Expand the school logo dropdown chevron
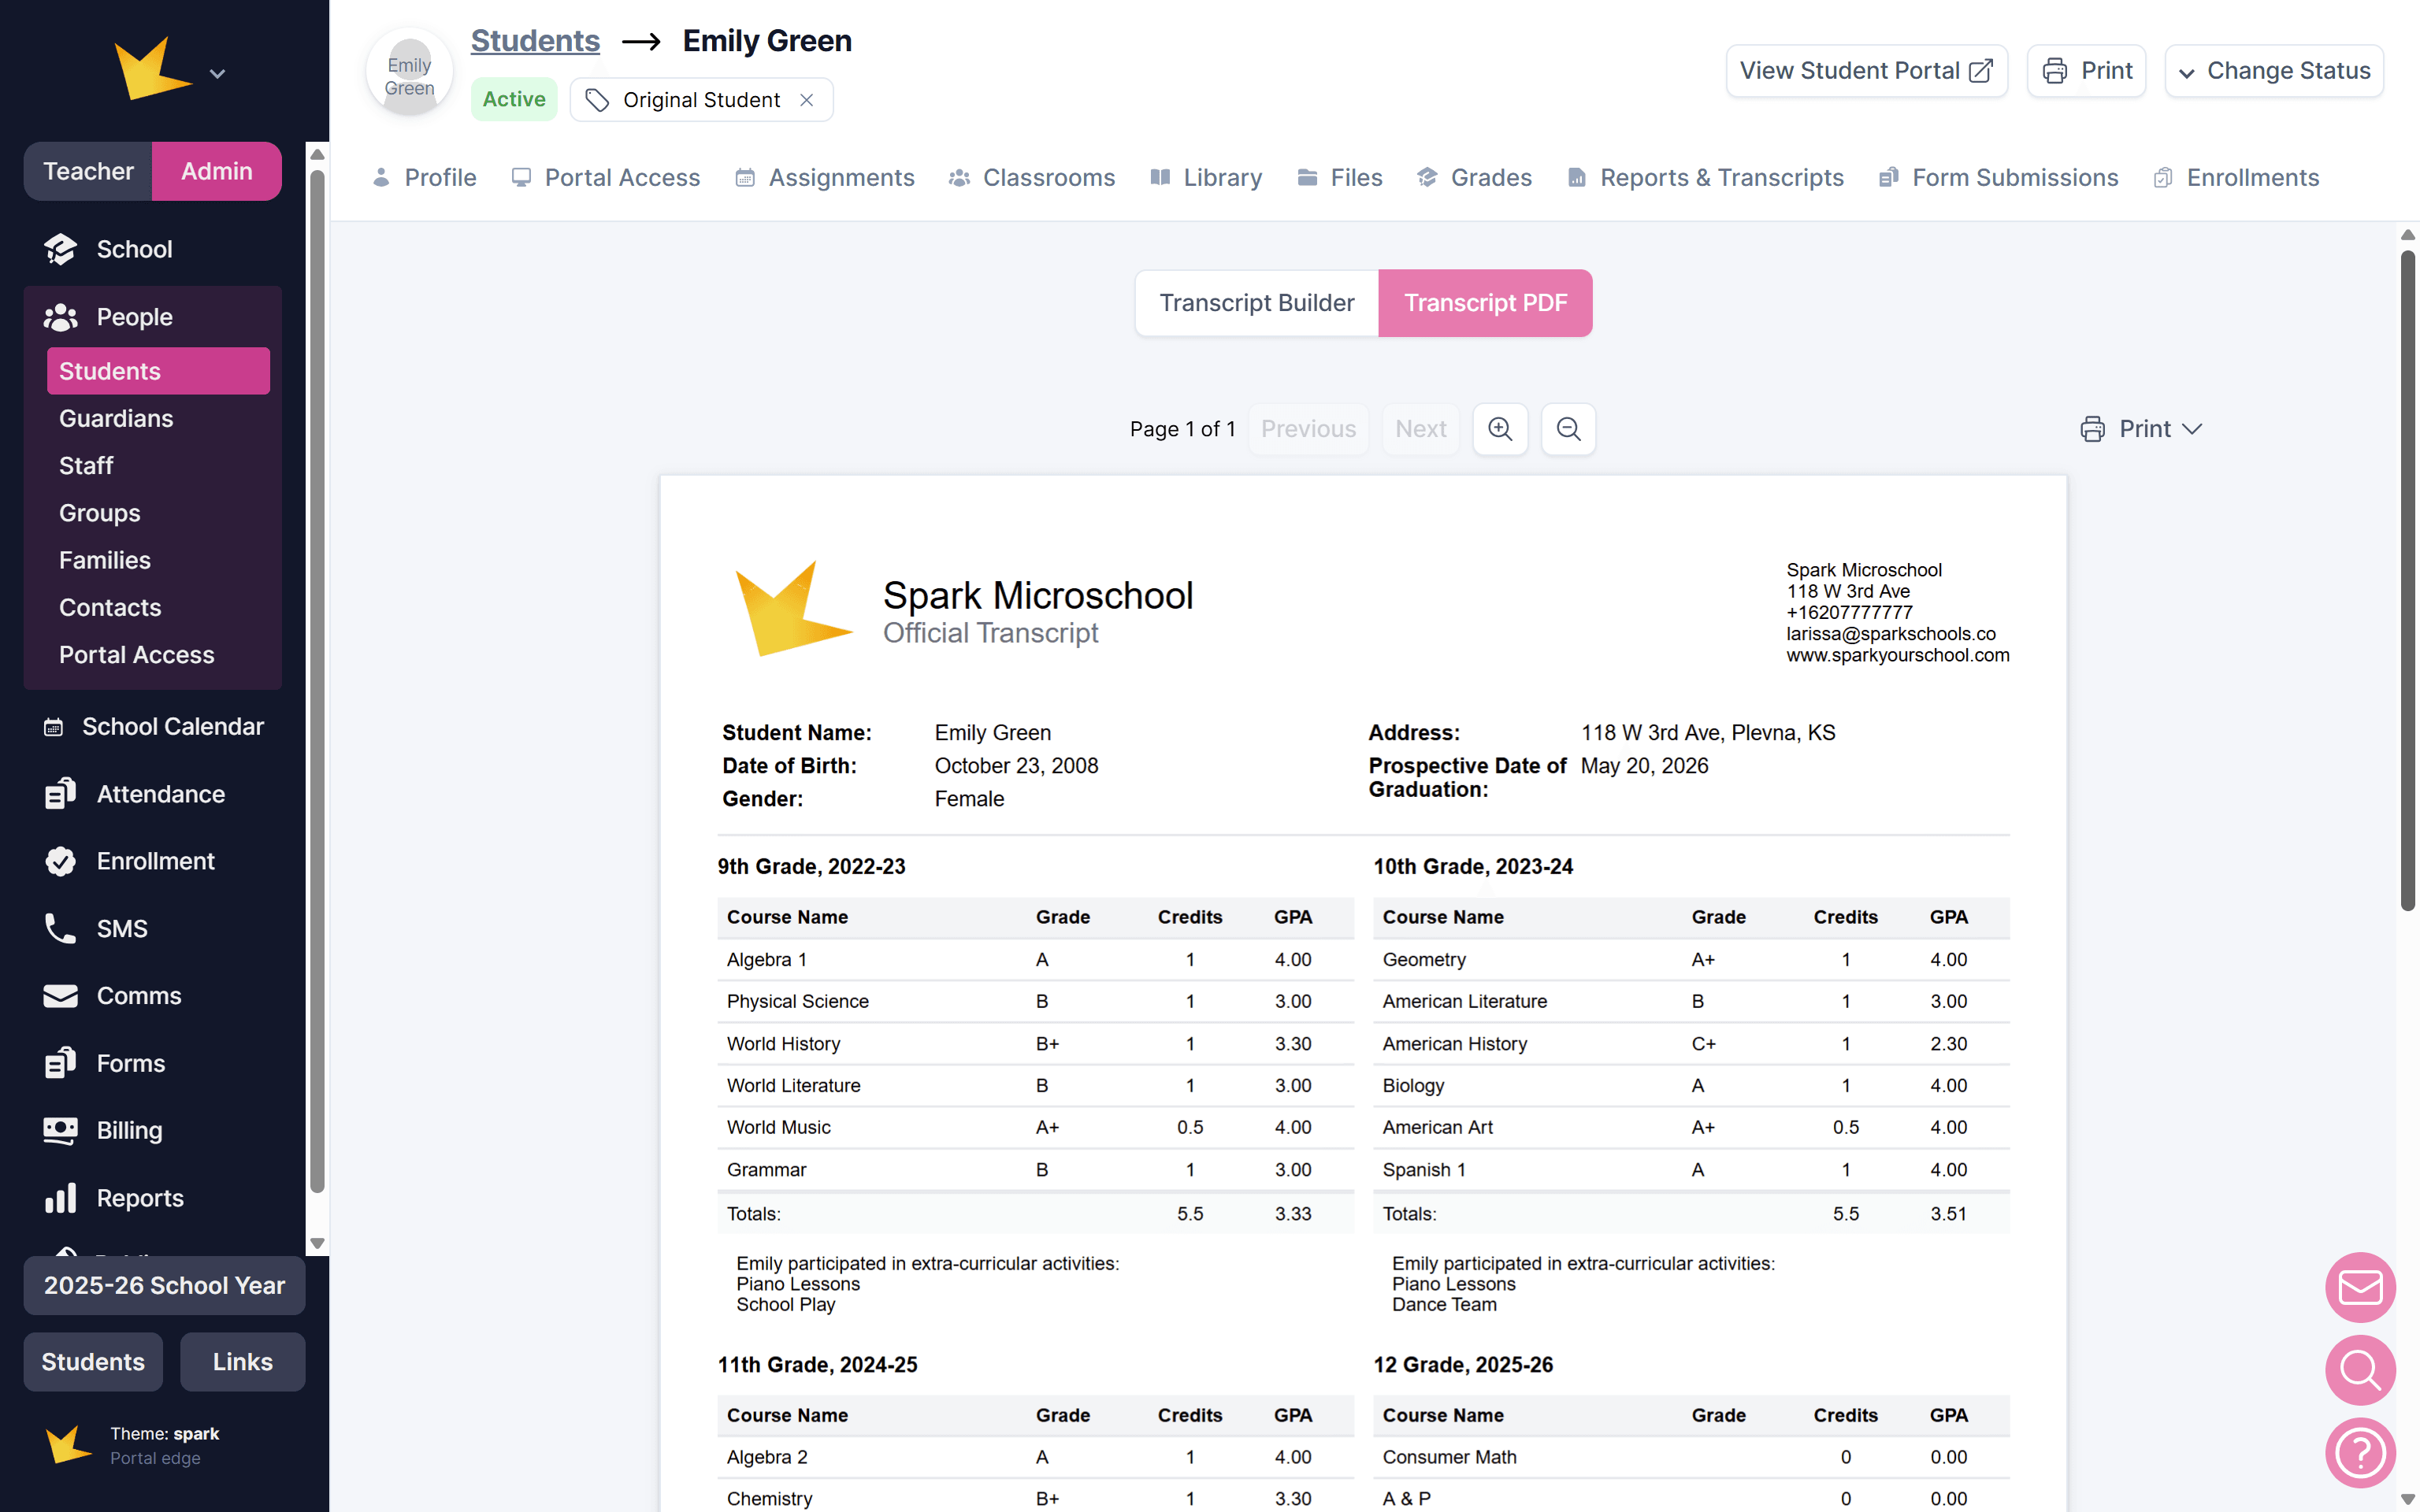 tap(217, 74)
